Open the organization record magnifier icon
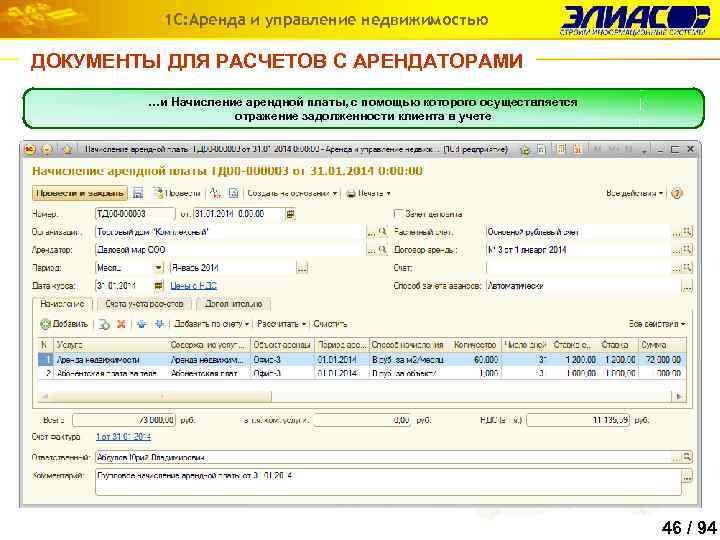The image size is (720, 540). click(x=382, y=232)
